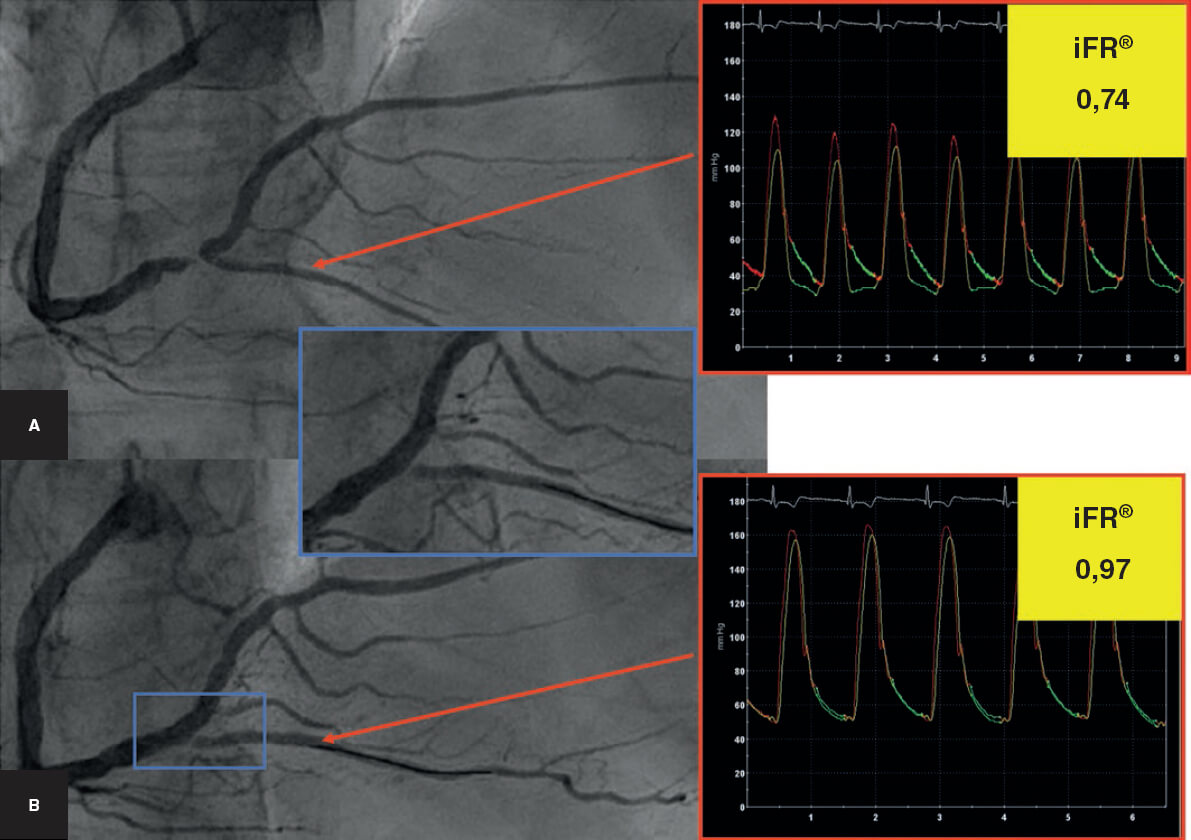Click inside small blue rectangle in angiogram B
This screenshot has width=1191, height=840.
click(x=199, y=730)
